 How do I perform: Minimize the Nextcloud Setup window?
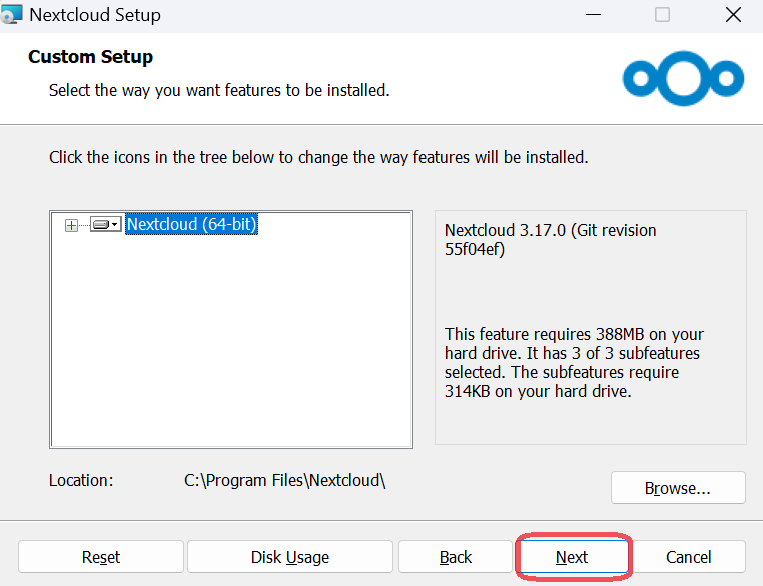pyautogui.click(x=593, y=15)
